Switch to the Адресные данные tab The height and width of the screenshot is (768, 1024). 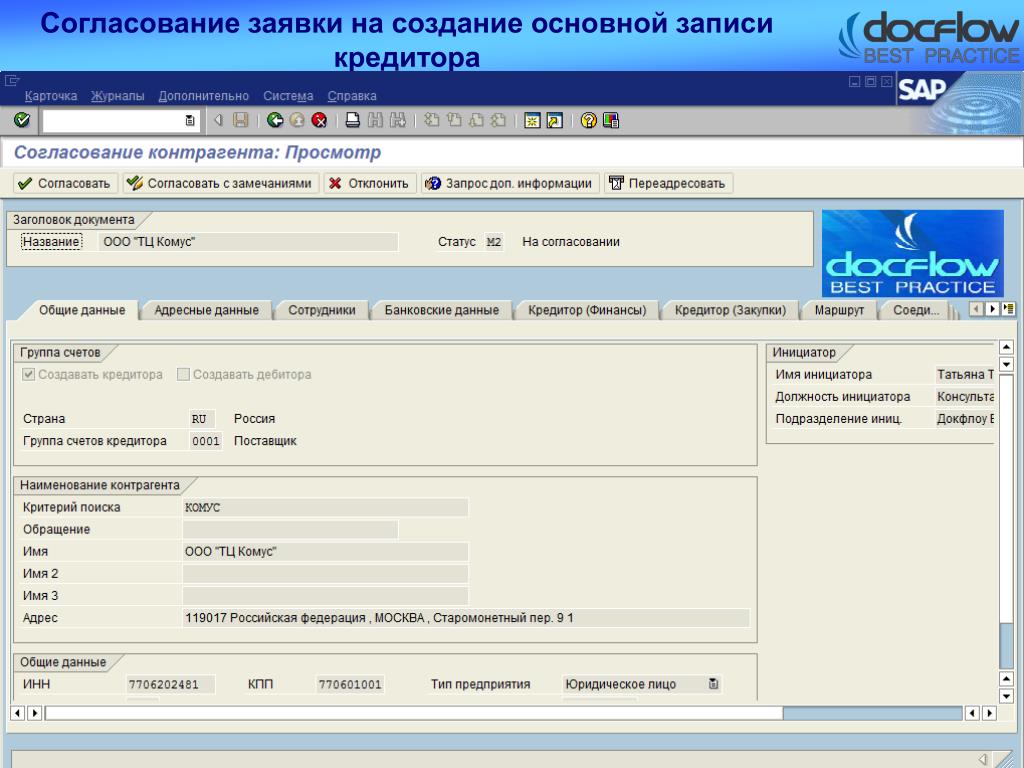pyautogui.click(x=206, y=310)
